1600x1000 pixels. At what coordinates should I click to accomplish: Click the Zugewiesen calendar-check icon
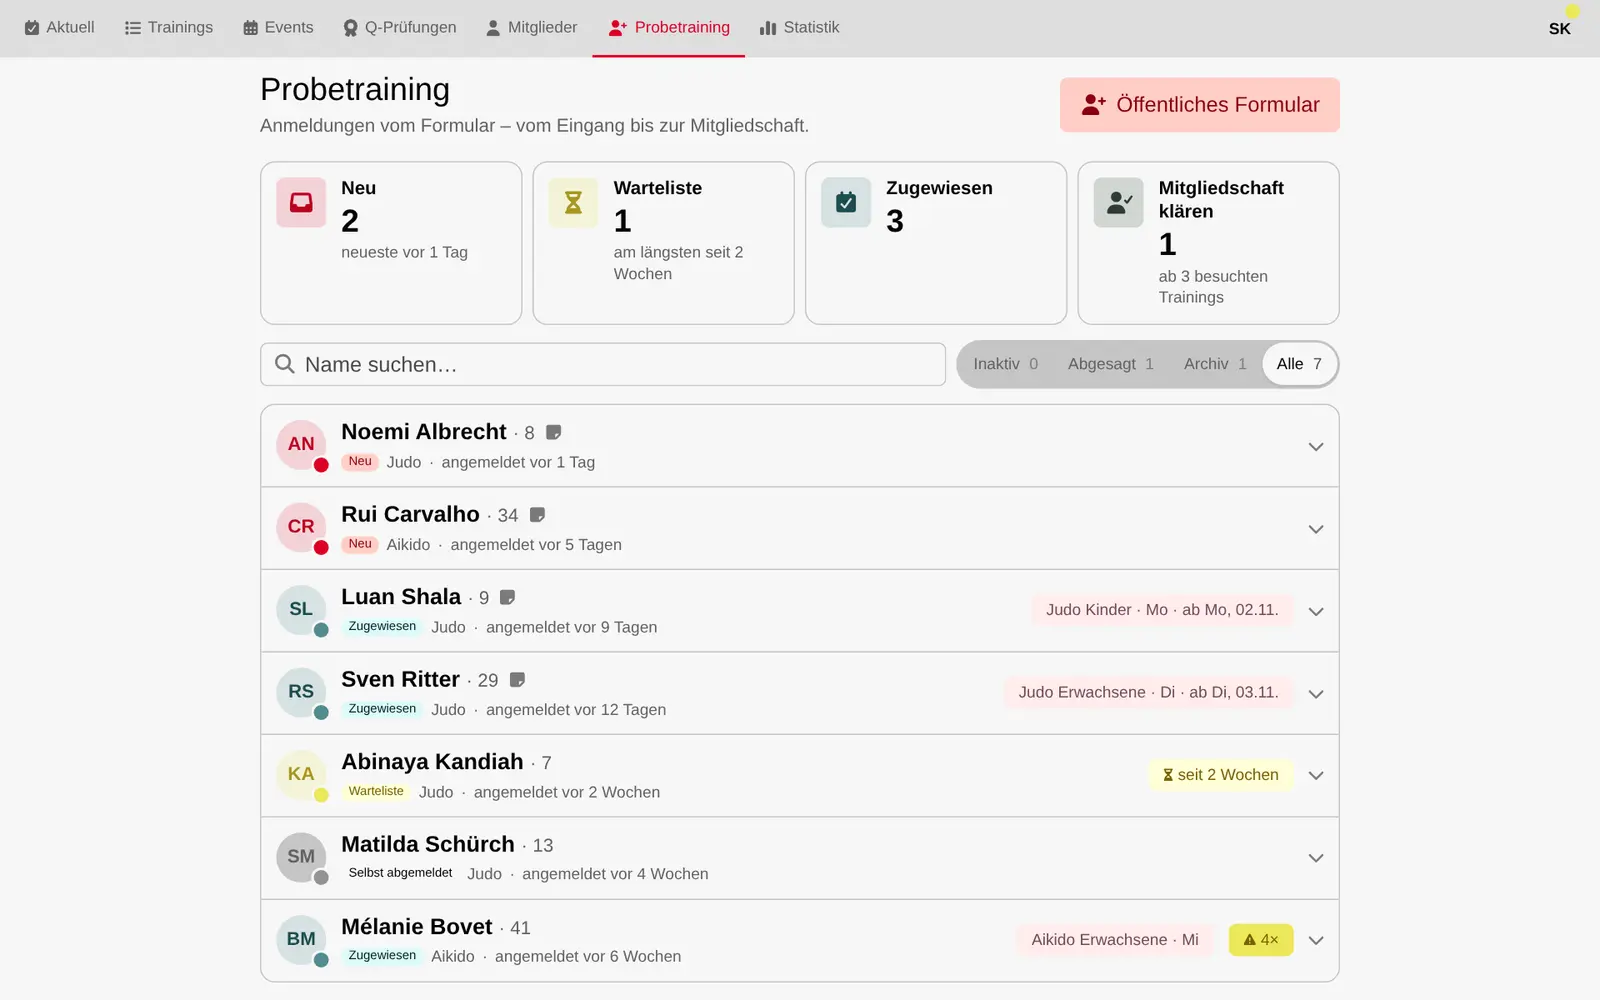(x=846, y=203)
